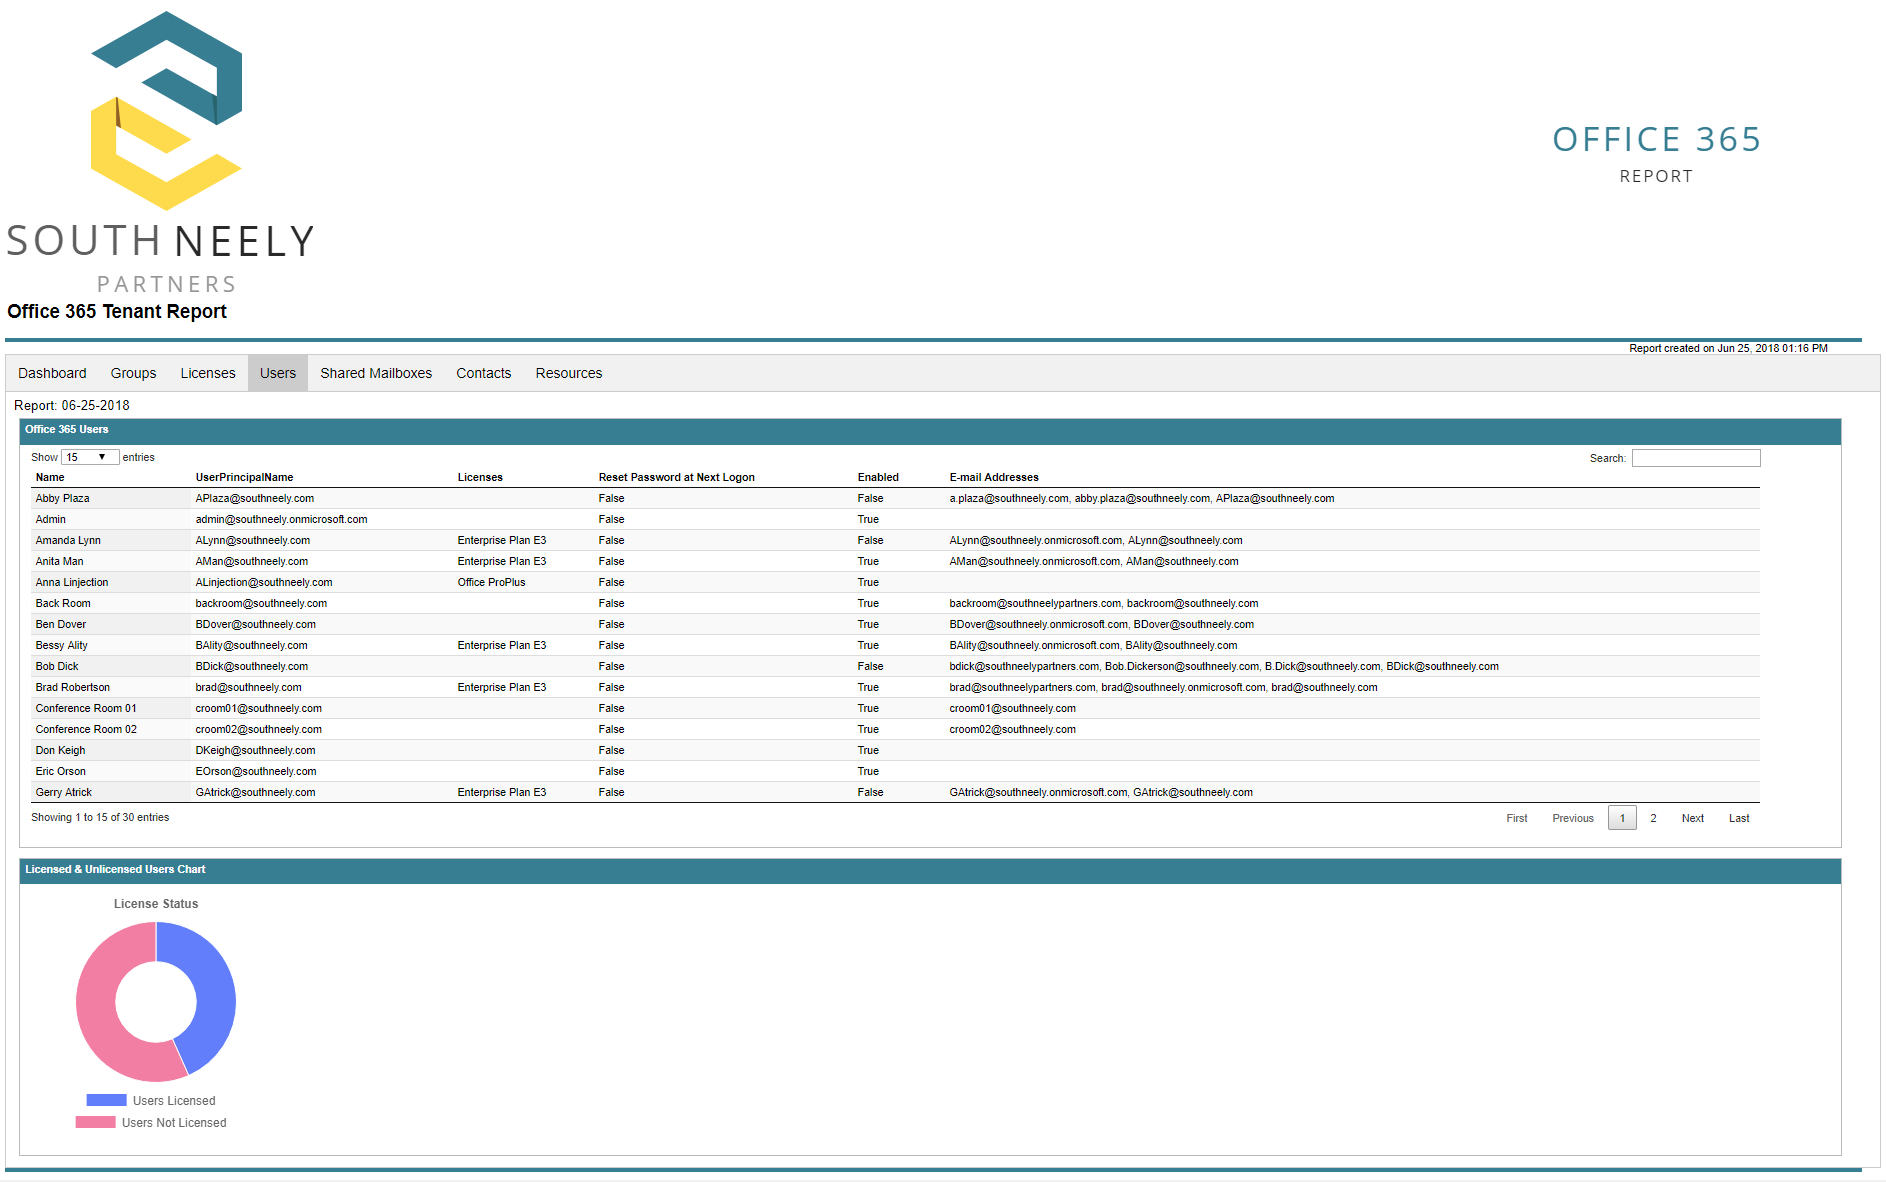Select the Users tab
The height and width of the screenshot is (1182, 1886).
(278, 373)
